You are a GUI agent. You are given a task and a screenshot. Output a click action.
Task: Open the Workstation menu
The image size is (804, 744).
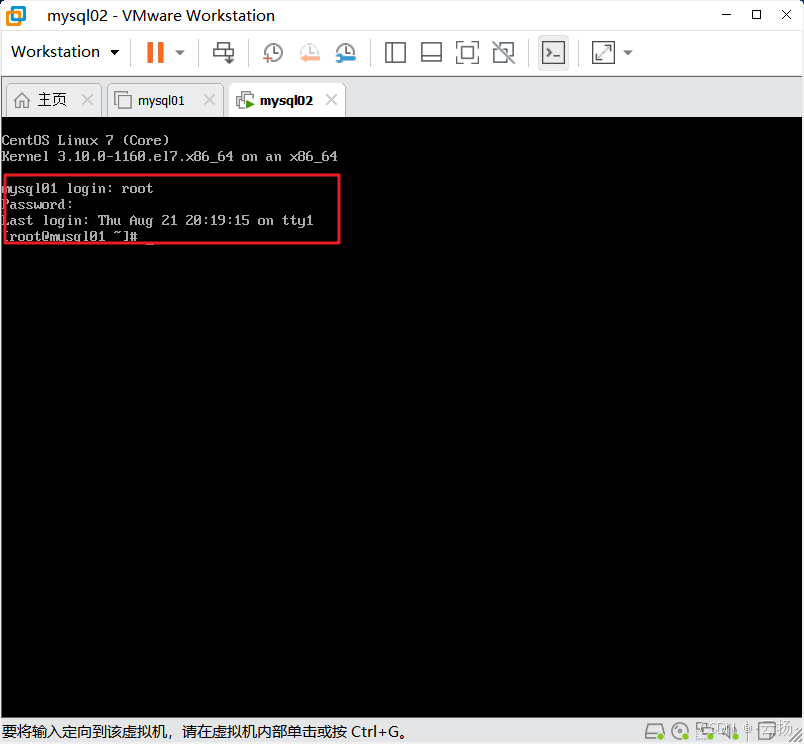pos(65,52)
